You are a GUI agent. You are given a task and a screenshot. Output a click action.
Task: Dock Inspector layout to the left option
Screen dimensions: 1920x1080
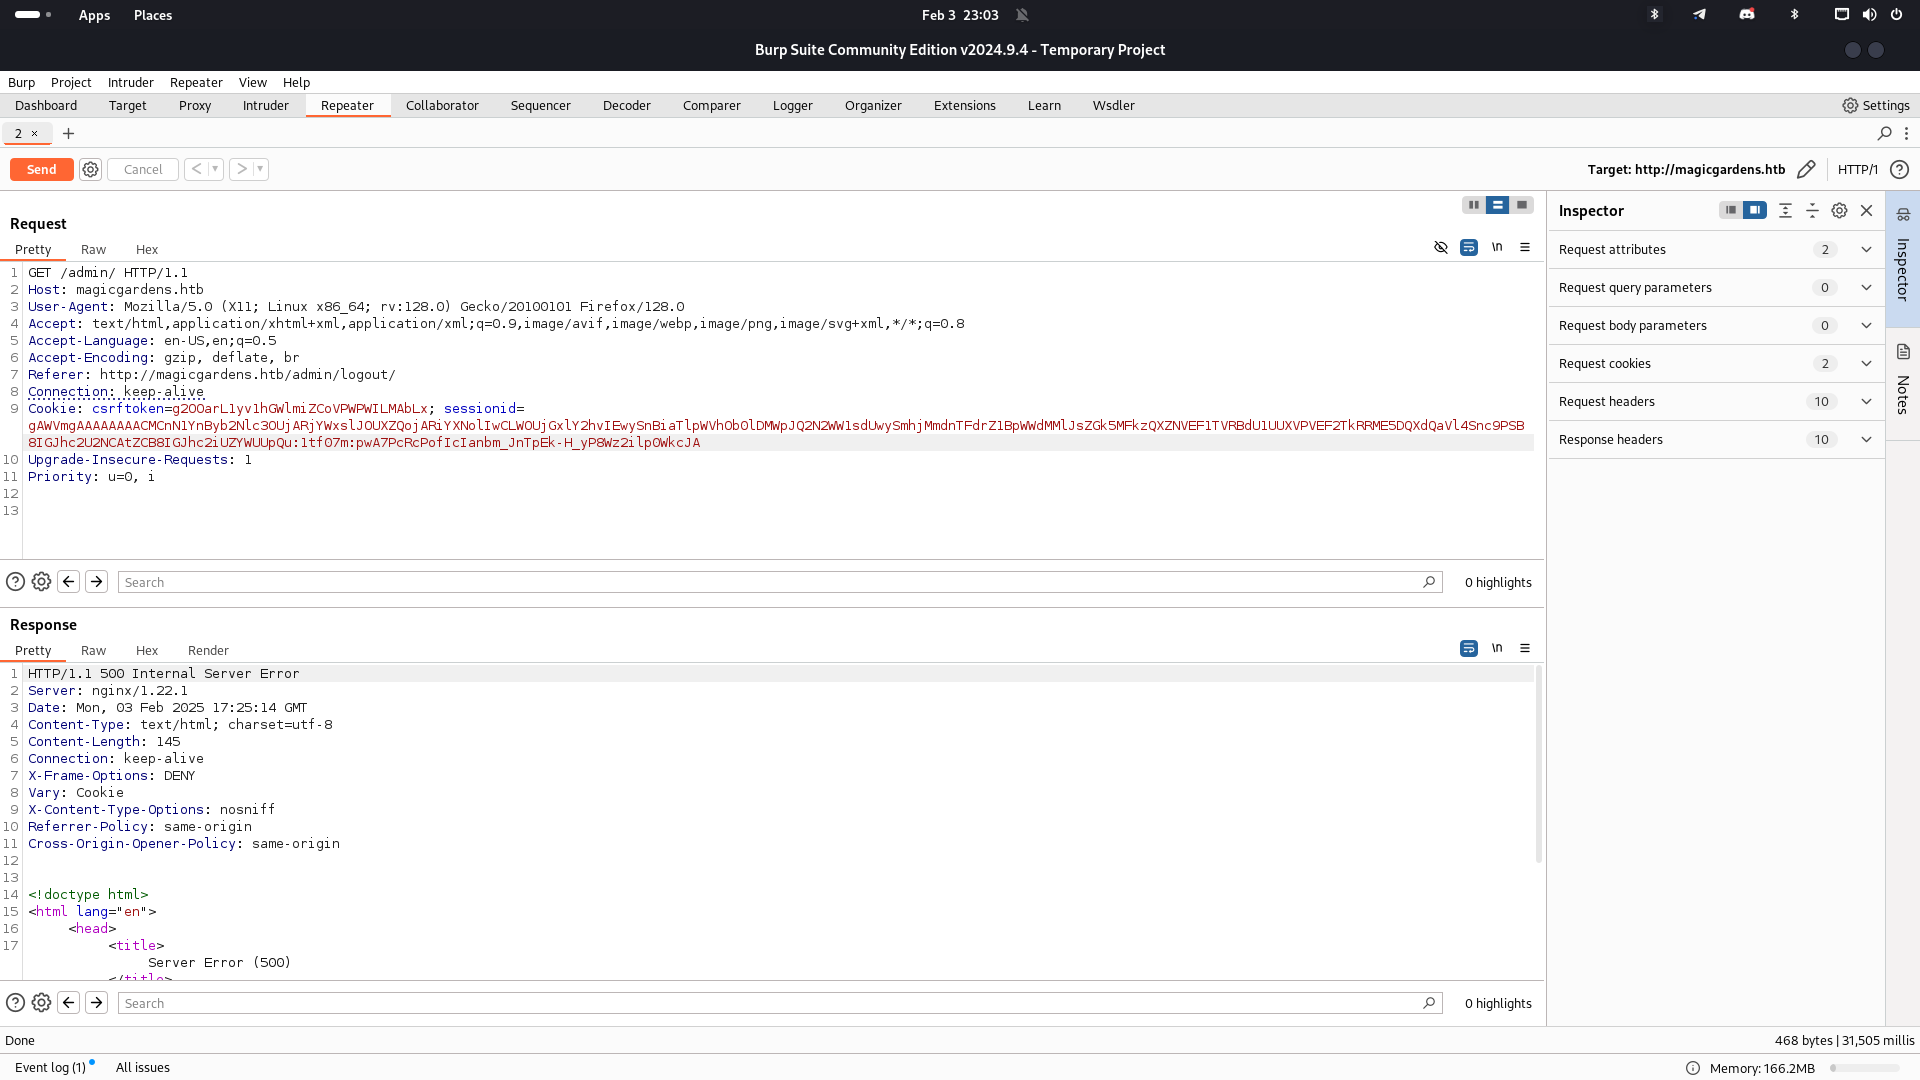[x=1730, y=210]
